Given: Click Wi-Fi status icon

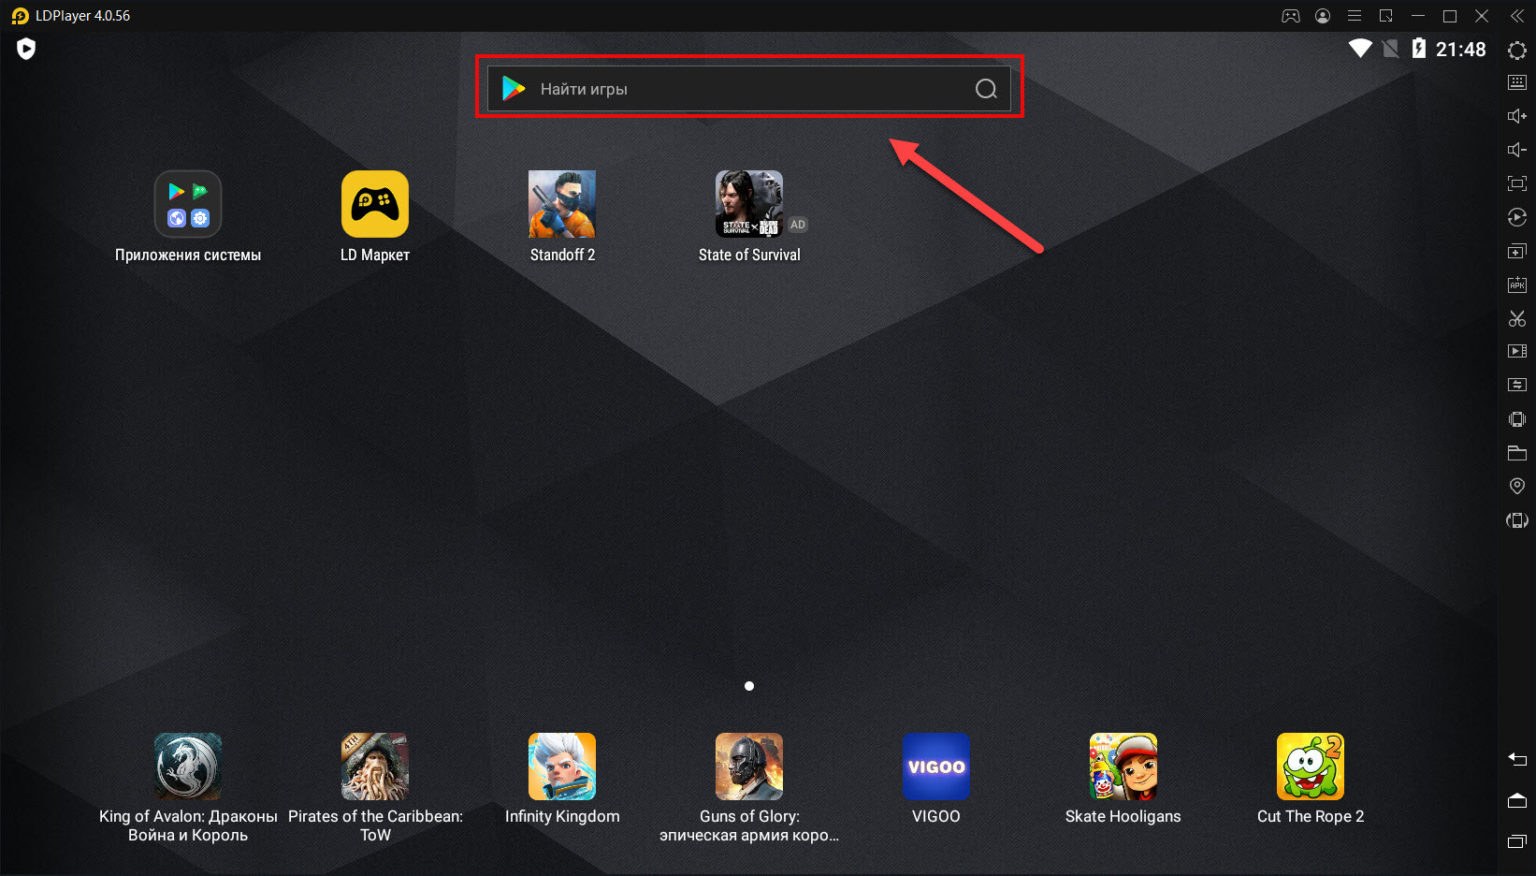Looking at the screenshot, I should pos(1360,48).
